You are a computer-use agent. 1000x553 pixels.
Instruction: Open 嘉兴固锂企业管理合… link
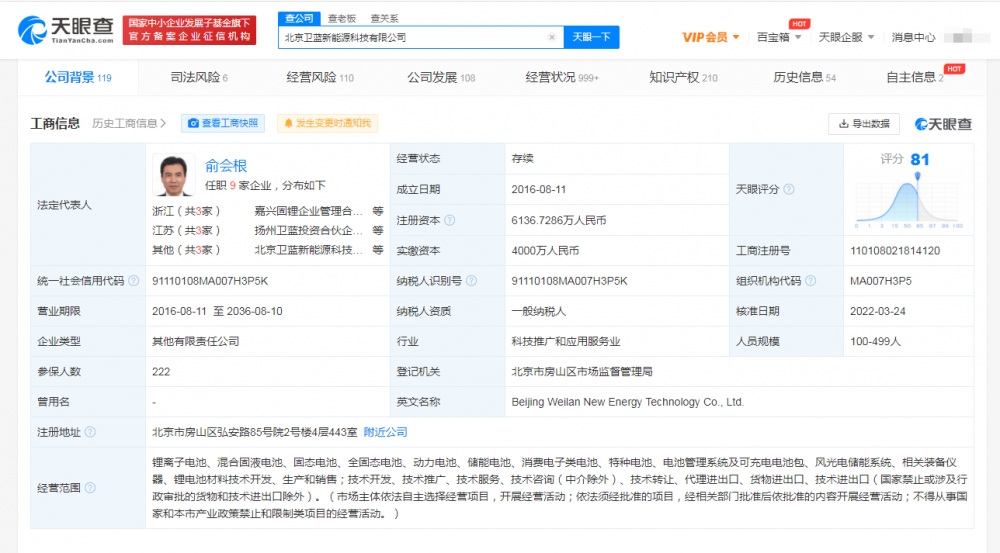pyautogui.click(x=309, y=211)
